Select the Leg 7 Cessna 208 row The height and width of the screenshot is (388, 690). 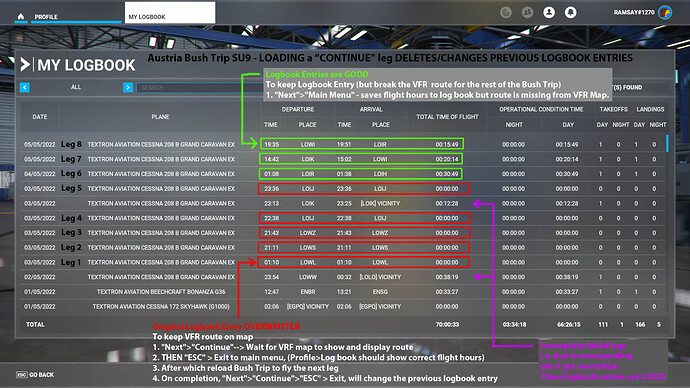343,159
